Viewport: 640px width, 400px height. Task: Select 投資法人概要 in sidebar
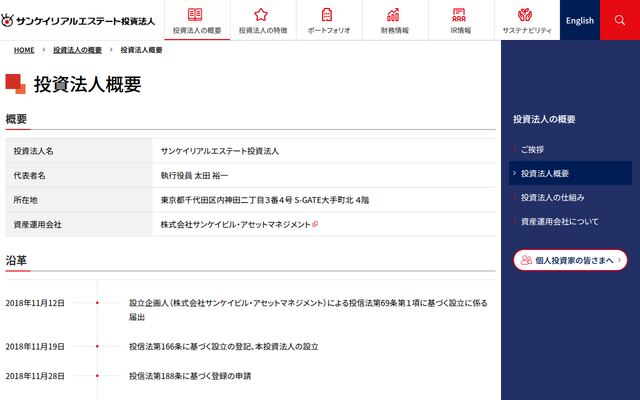click(570, 173)
